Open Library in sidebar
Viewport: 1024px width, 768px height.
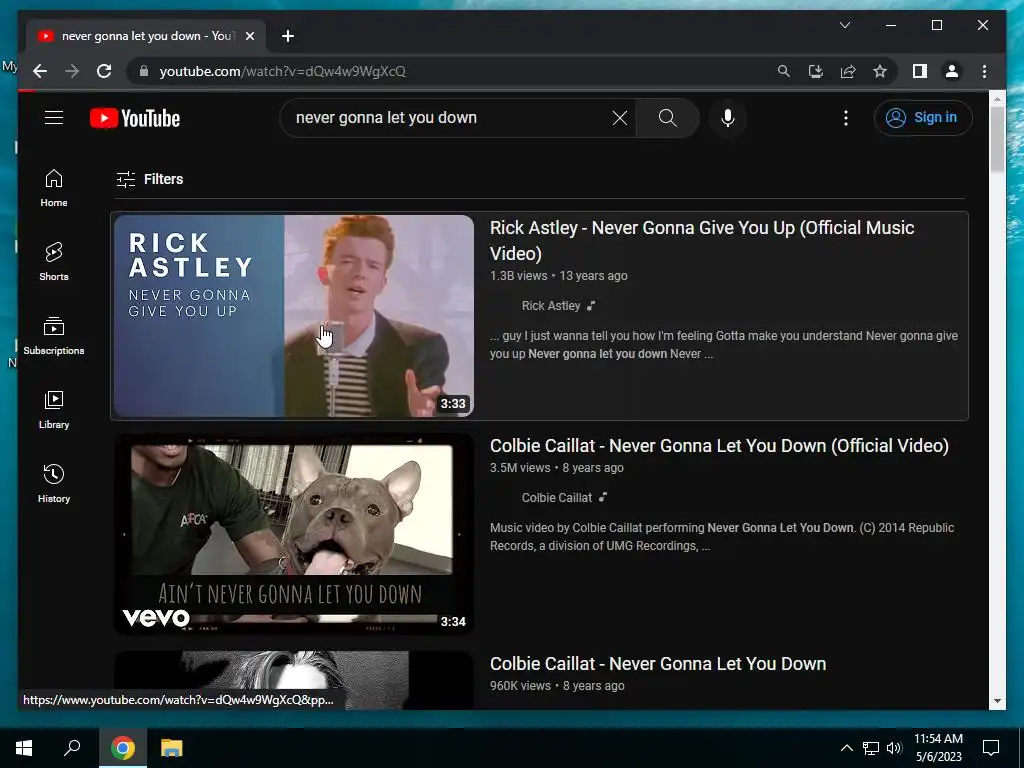(54, 409)
